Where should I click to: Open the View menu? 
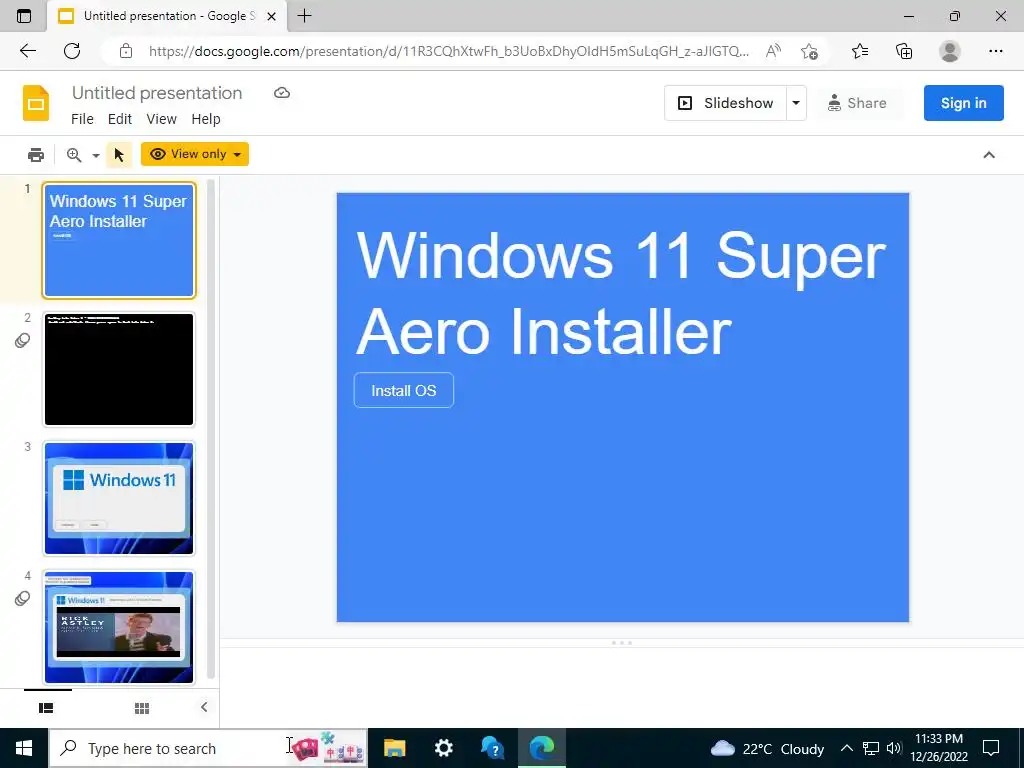pyautogui.click(x=161, y=119)
